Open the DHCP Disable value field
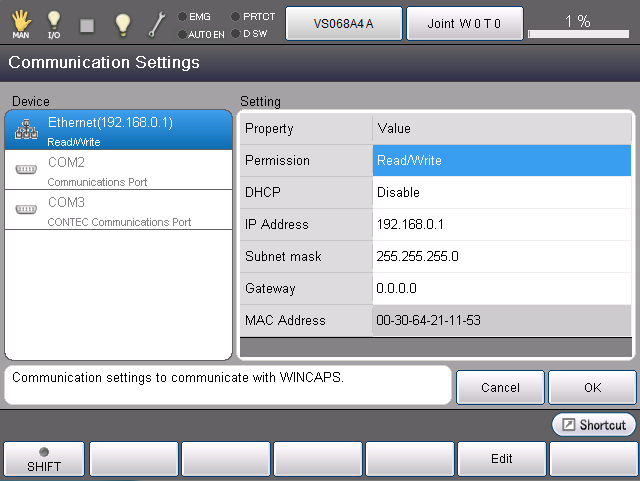The width and height of the screenshot is (640, 481). (x=502, y=193)
